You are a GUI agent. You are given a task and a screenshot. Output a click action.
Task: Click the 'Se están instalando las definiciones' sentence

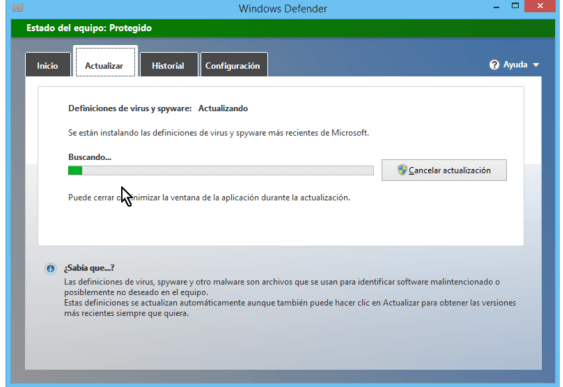tap(219, 133)
